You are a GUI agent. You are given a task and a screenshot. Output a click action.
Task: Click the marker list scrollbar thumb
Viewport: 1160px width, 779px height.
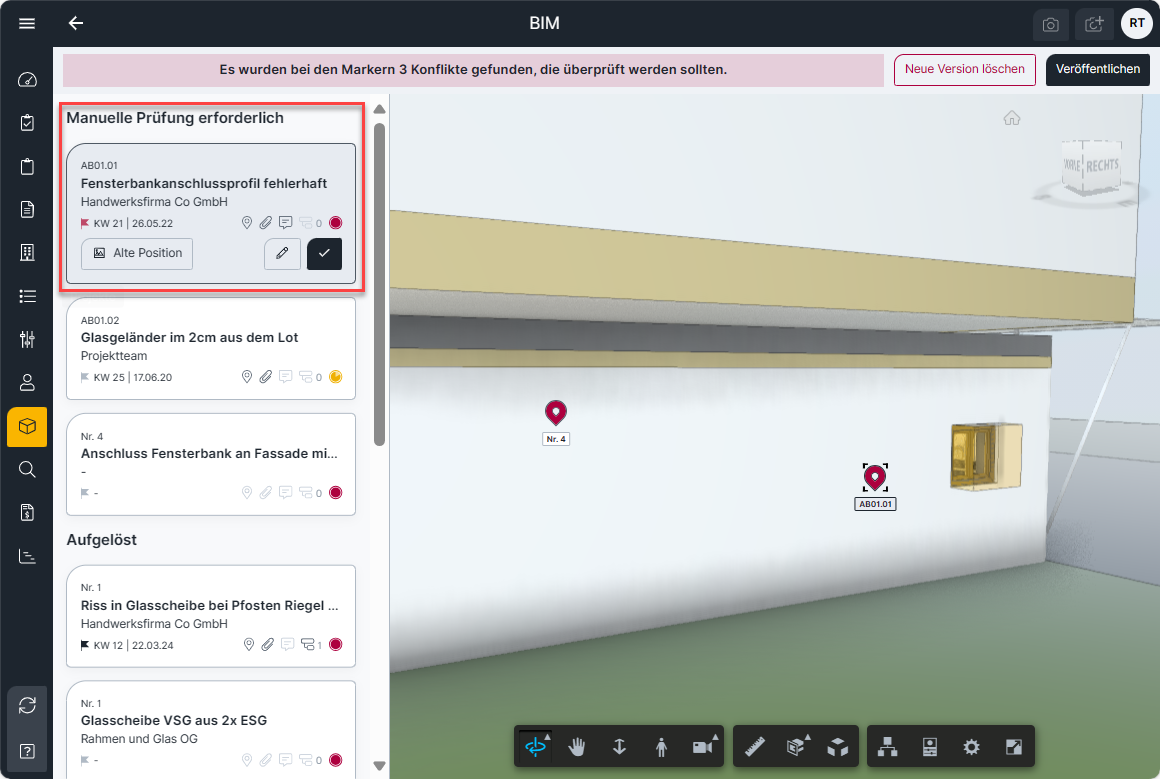click(380, 285)
